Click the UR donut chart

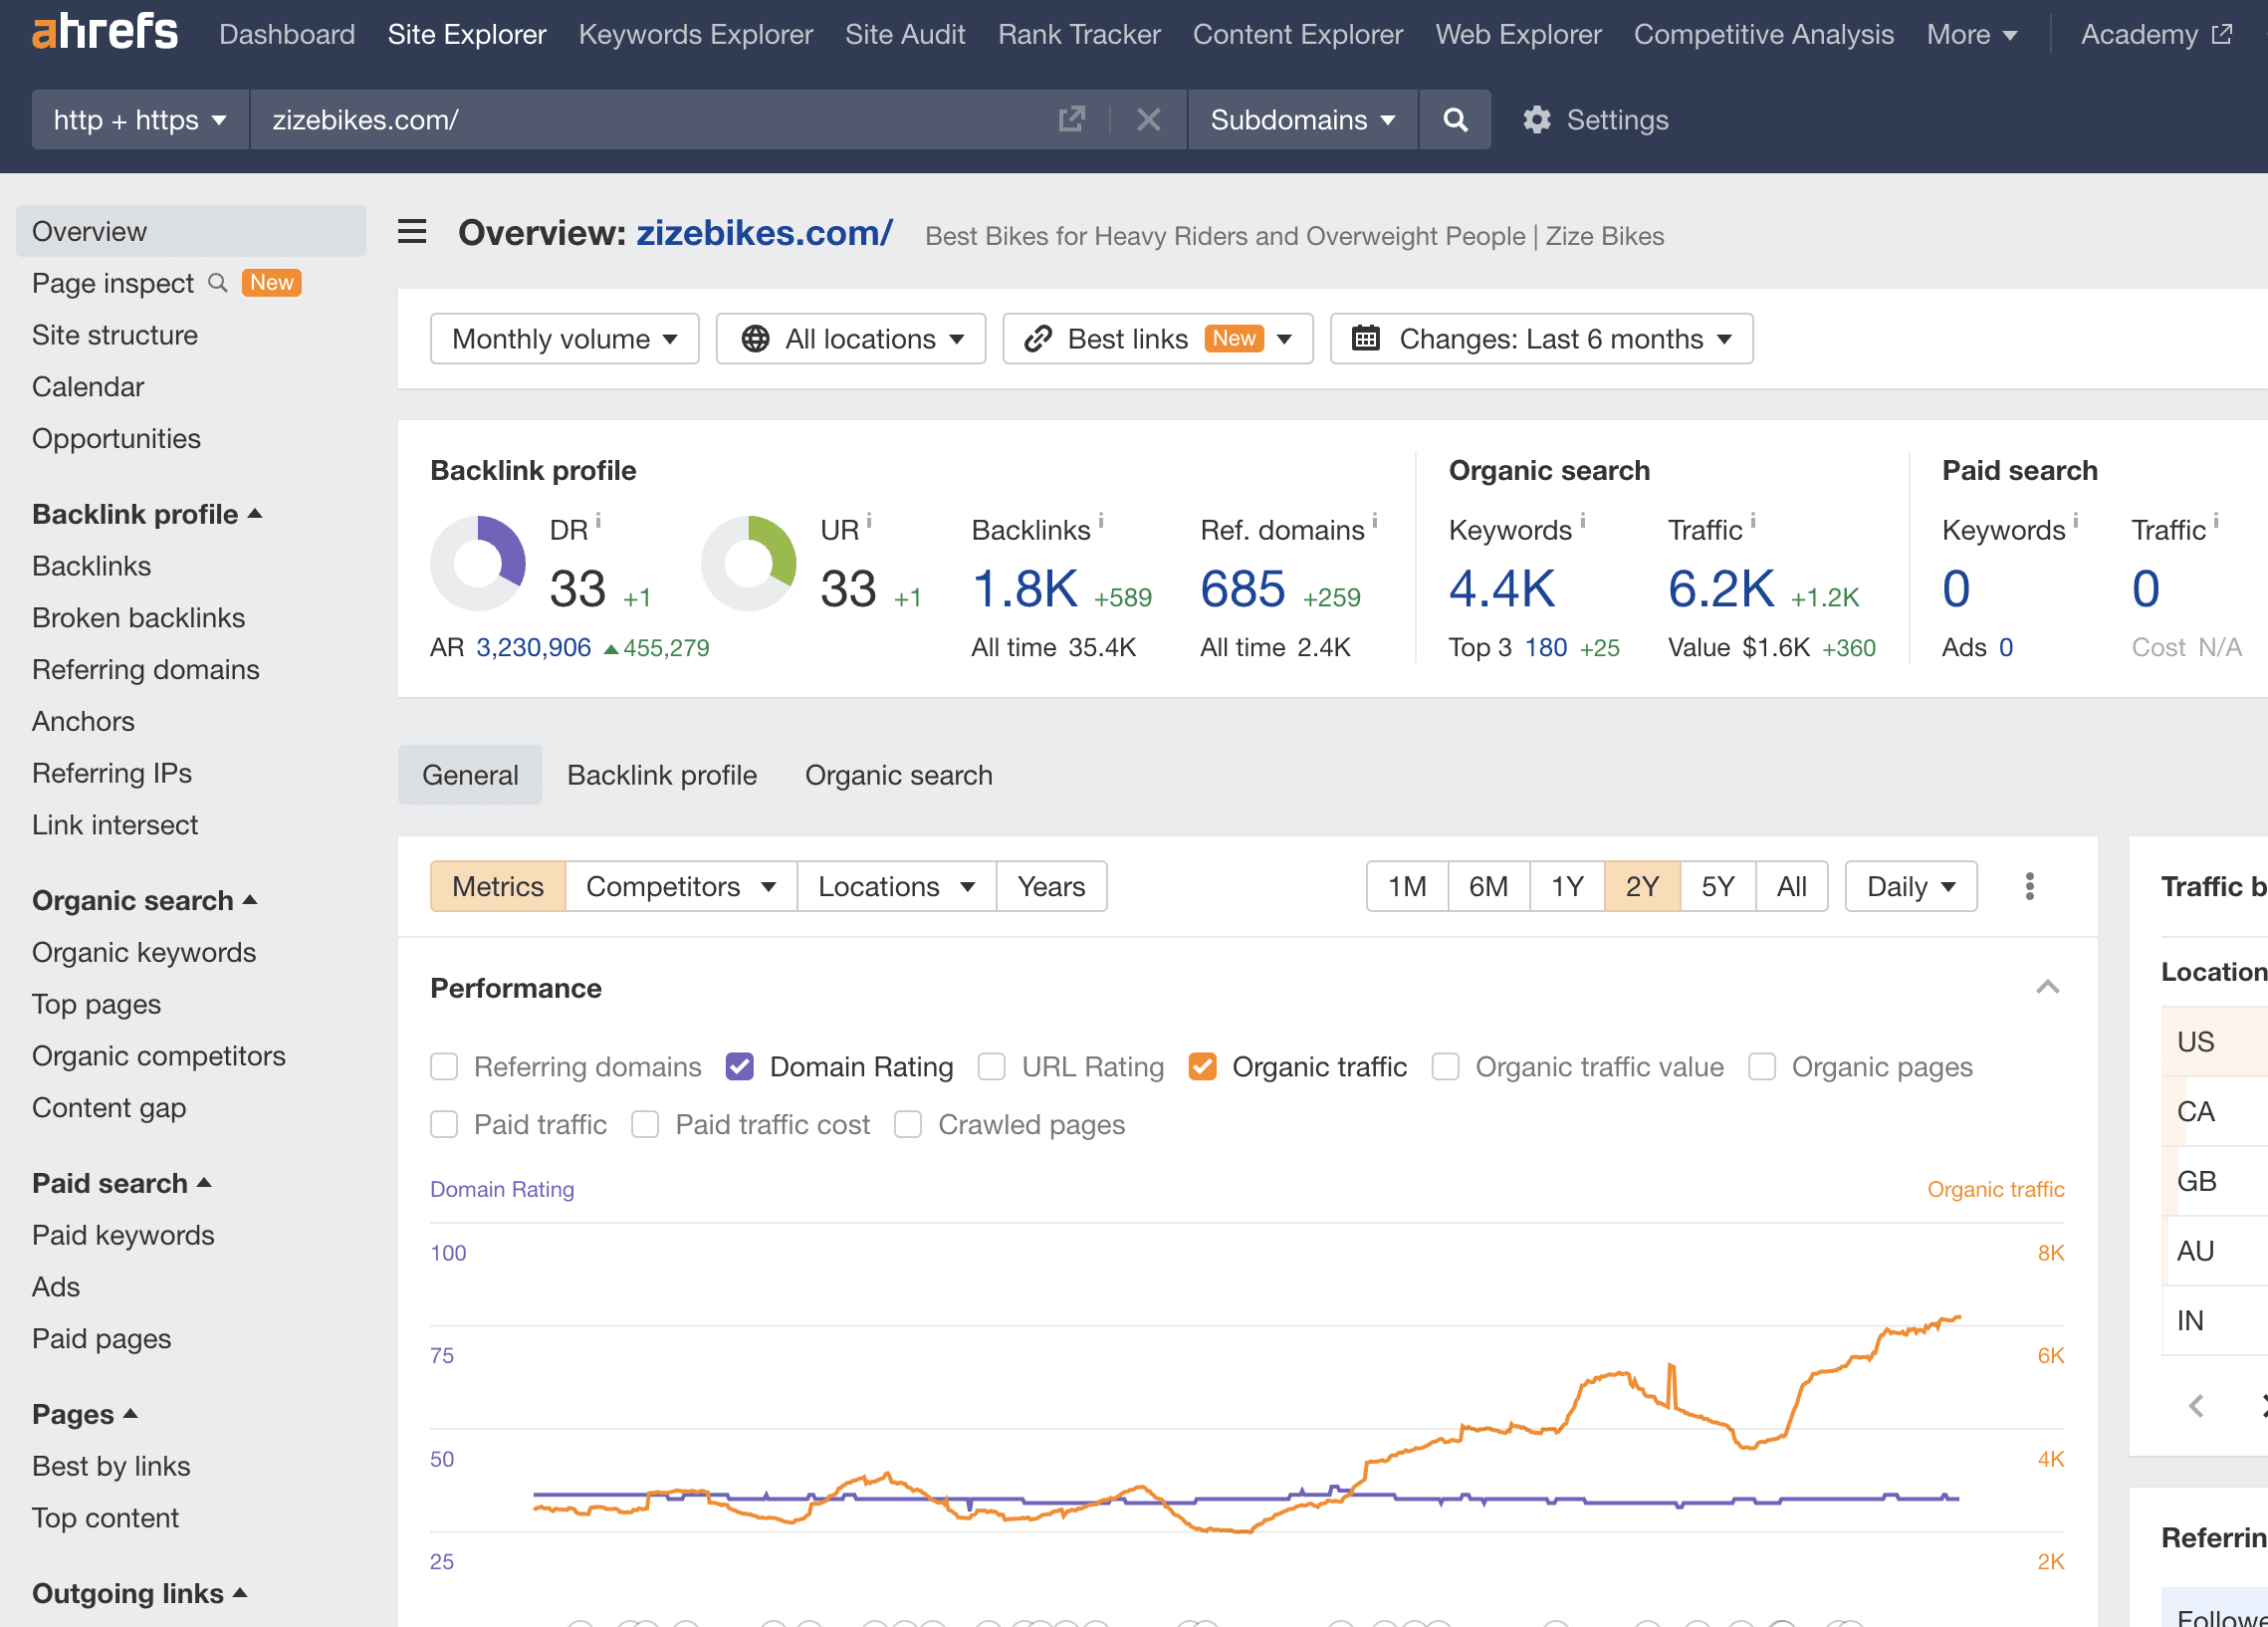click(x=748, y=563)
